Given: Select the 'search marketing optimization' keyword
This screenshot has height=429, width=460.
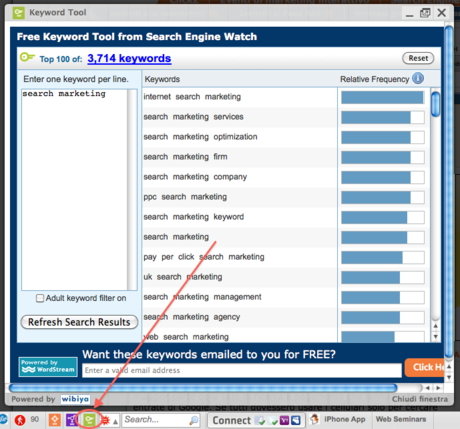Looking at the screenshot, I should 200,137.
